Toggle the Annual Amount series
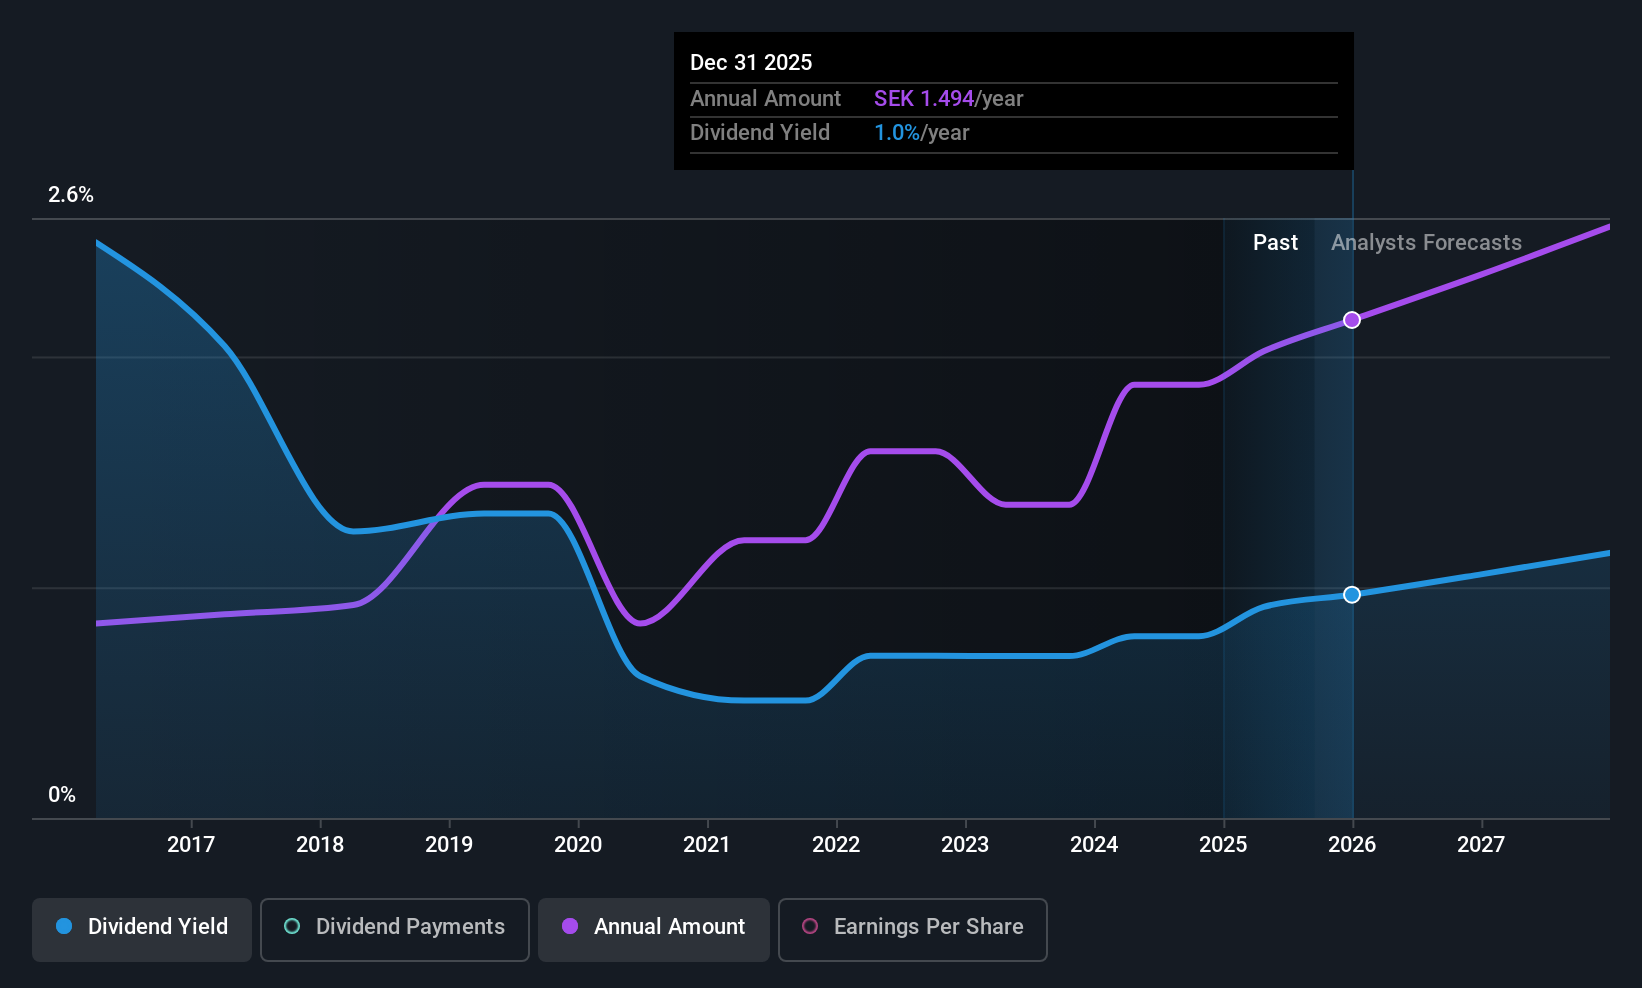 pyautogui.click(x=654, y=930)
